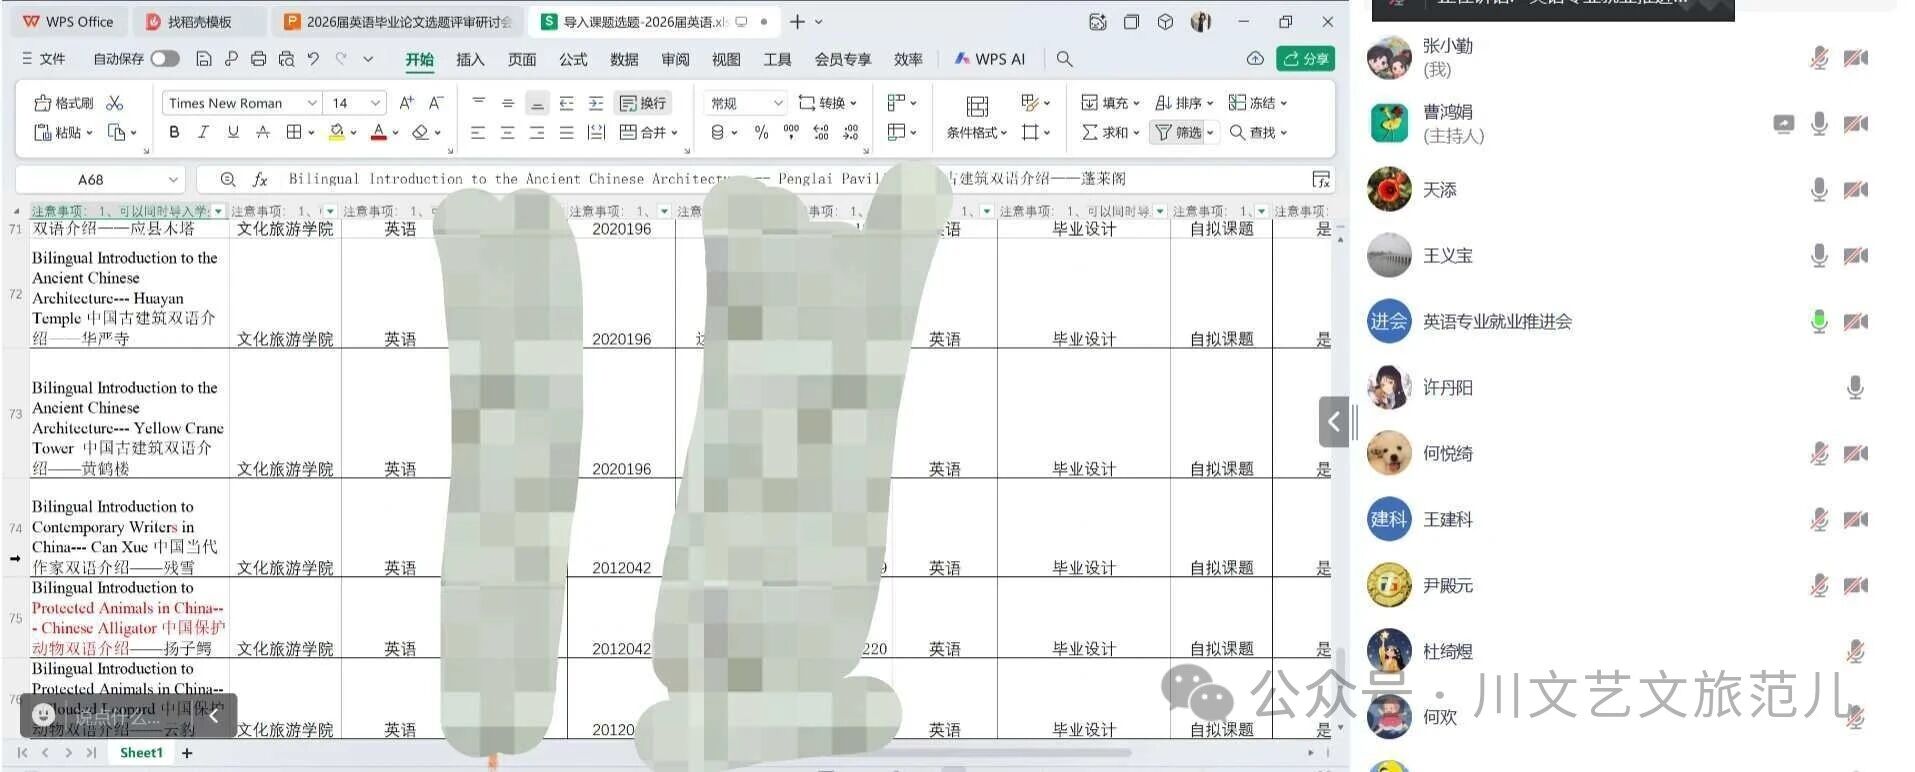Open the font size 14 dropdown
The height and width of the screenshot is (772, 1915).
(375, 103)
